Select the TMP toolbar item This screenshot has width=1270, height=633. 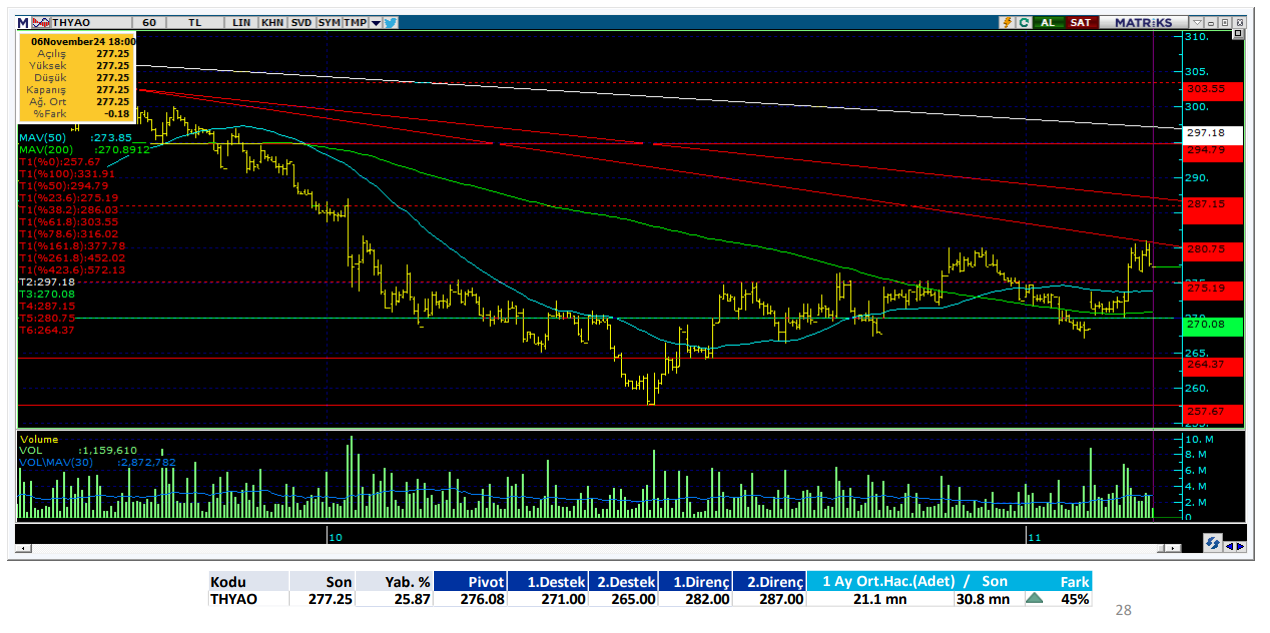(355, 22)
